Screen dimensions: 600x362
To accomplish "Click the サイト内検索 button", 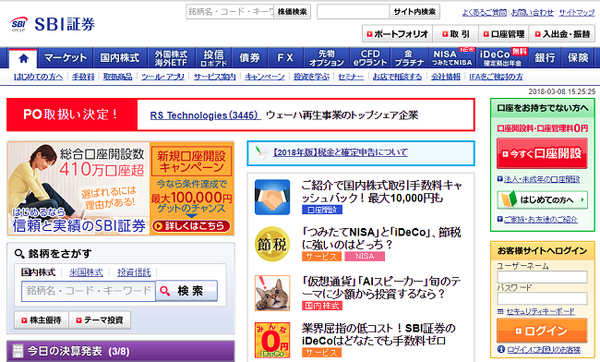I will pyautogui.click(x=414, y=12).
